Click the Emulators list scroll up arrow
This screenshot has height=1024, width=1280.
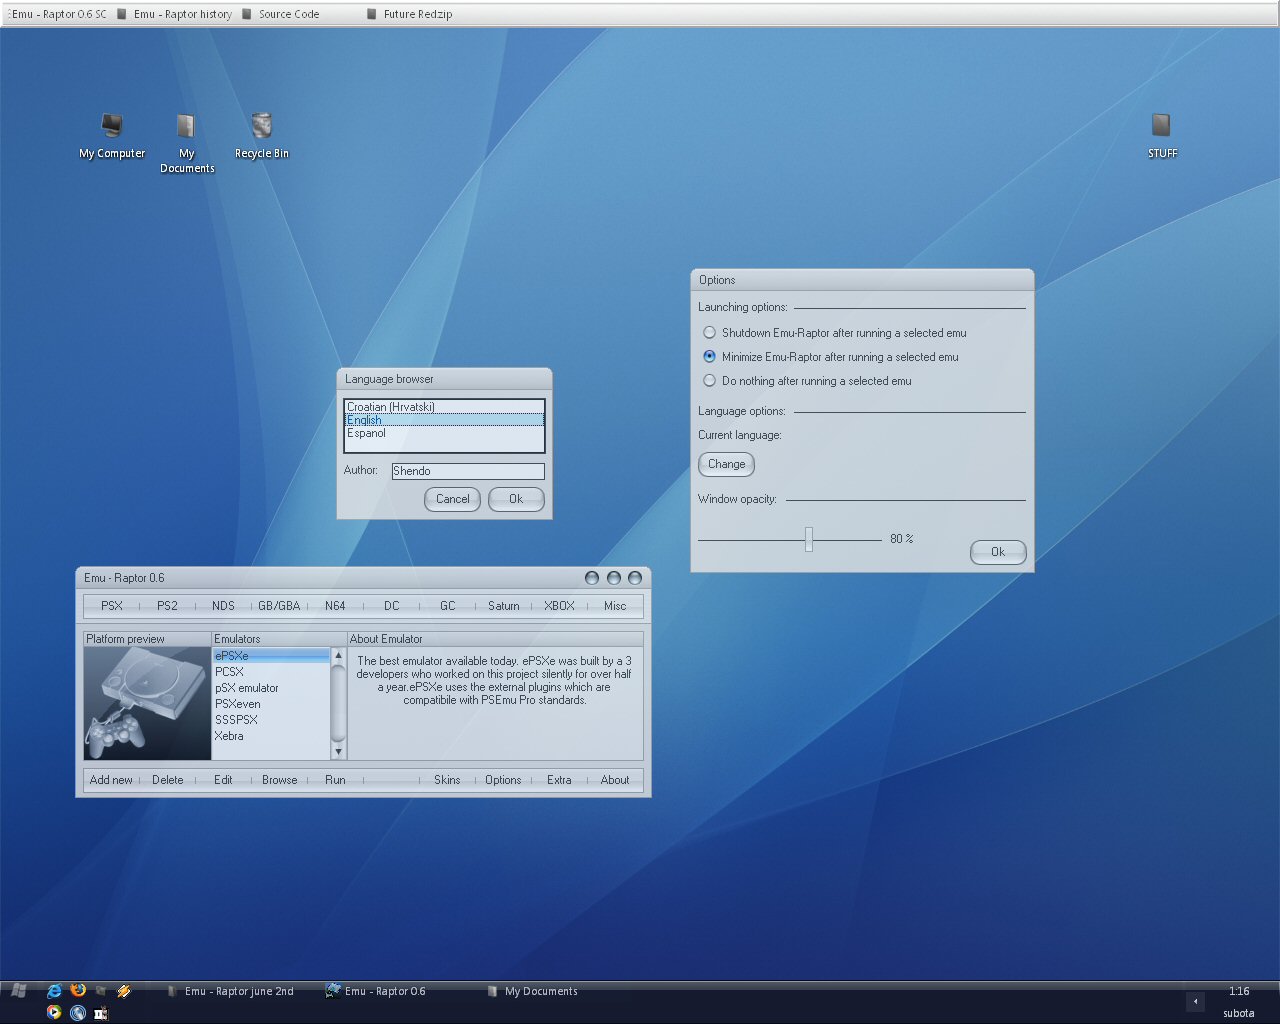[338, 656]
